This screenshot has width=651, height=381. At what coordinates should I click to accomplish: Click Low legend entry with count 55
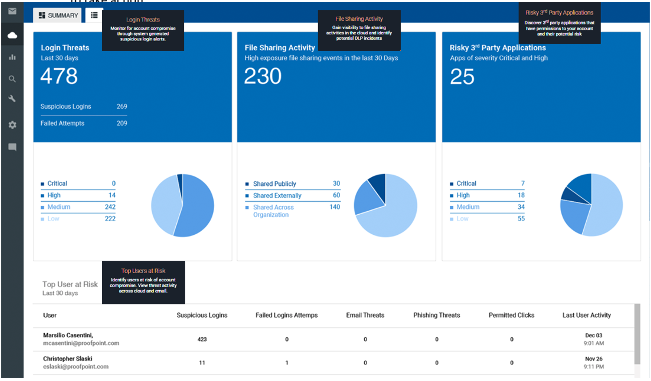487,219
